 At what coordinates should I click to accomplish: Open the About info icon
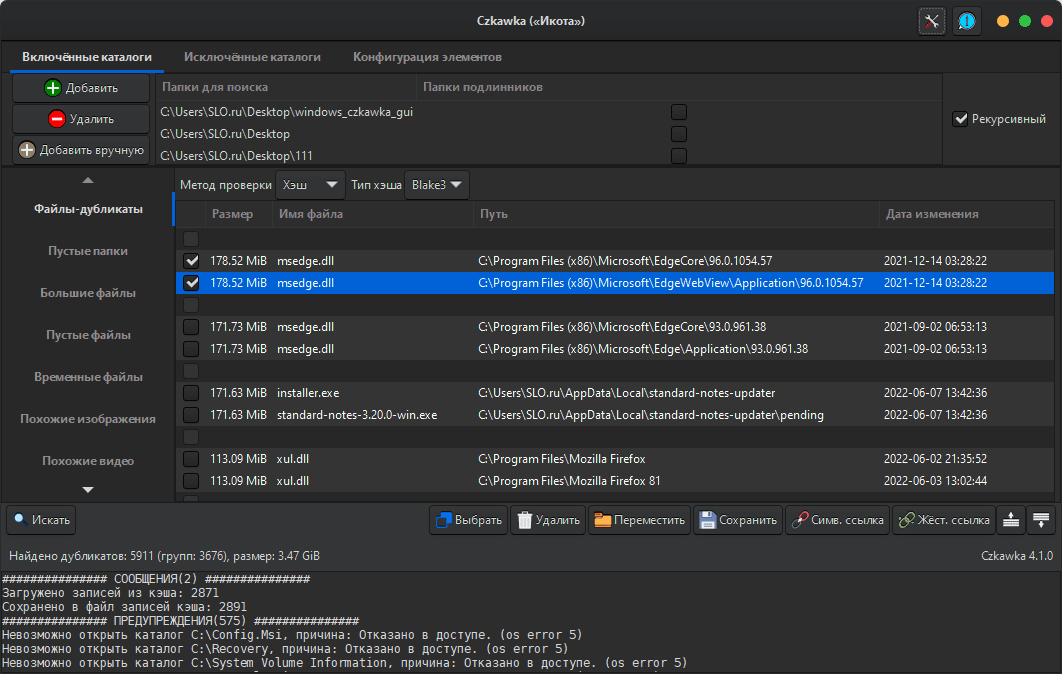click(967, 21)
